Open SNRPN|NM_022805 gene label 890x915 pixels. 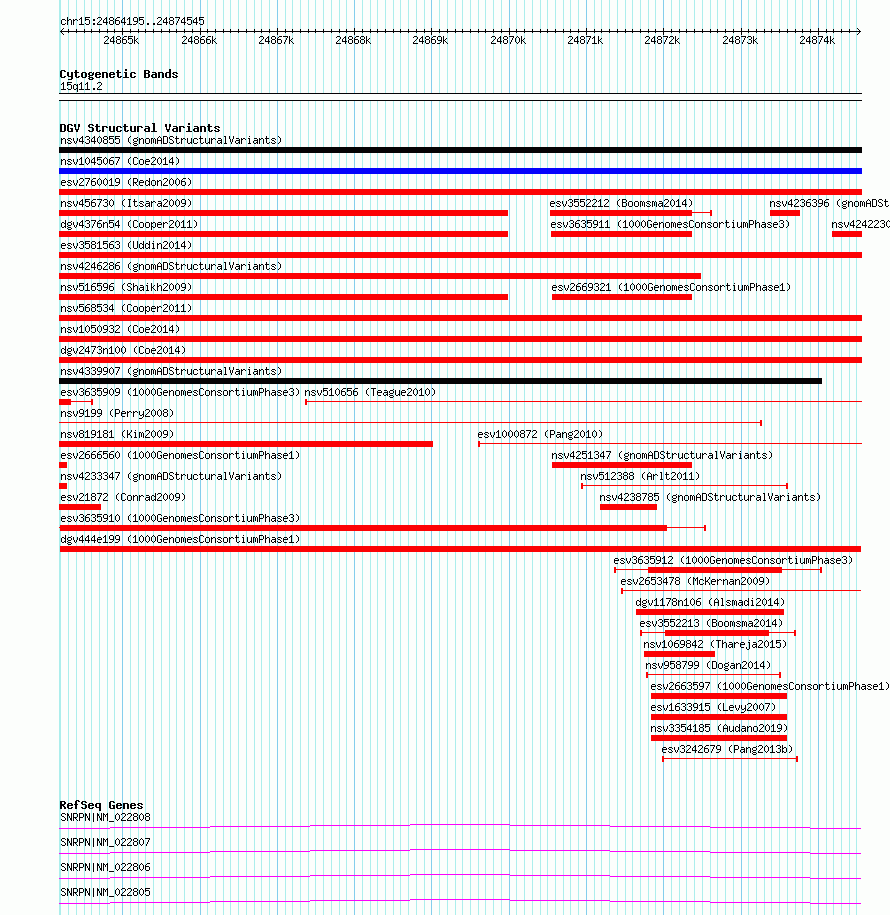106,893
